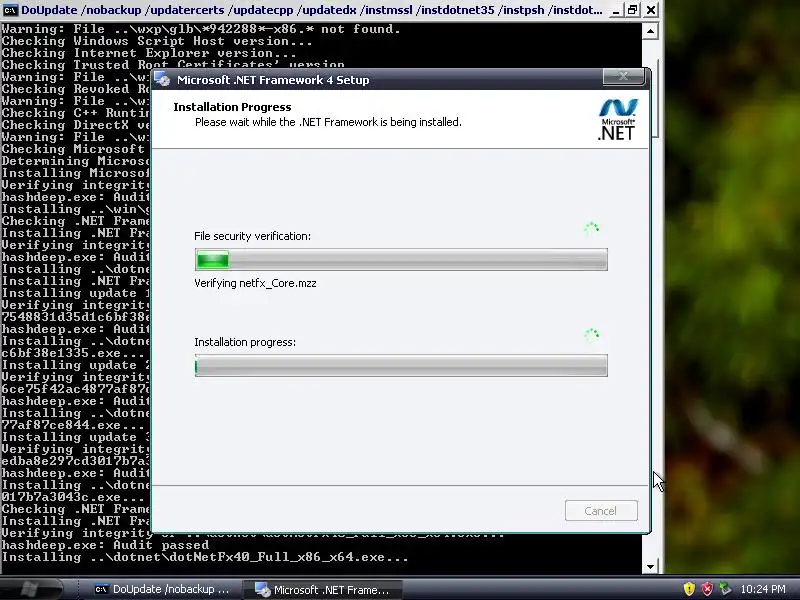Open the Windows Start button

(x=31, y=589)
